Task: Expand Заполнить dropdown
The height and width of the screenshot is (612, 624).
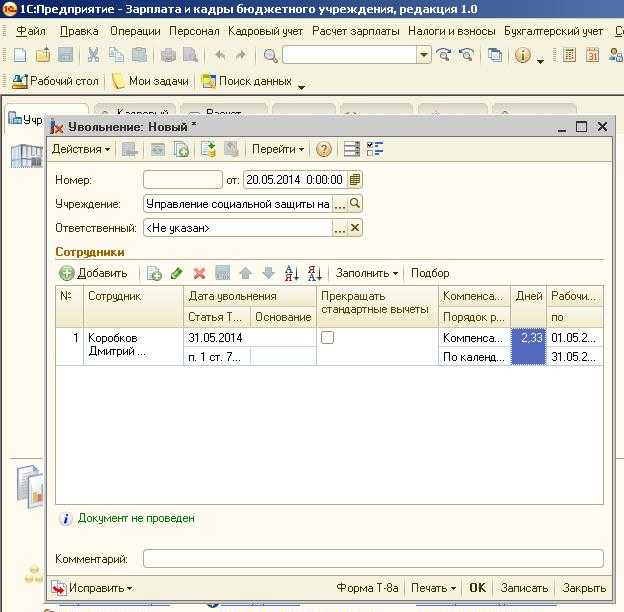Action: click(367, 273)
